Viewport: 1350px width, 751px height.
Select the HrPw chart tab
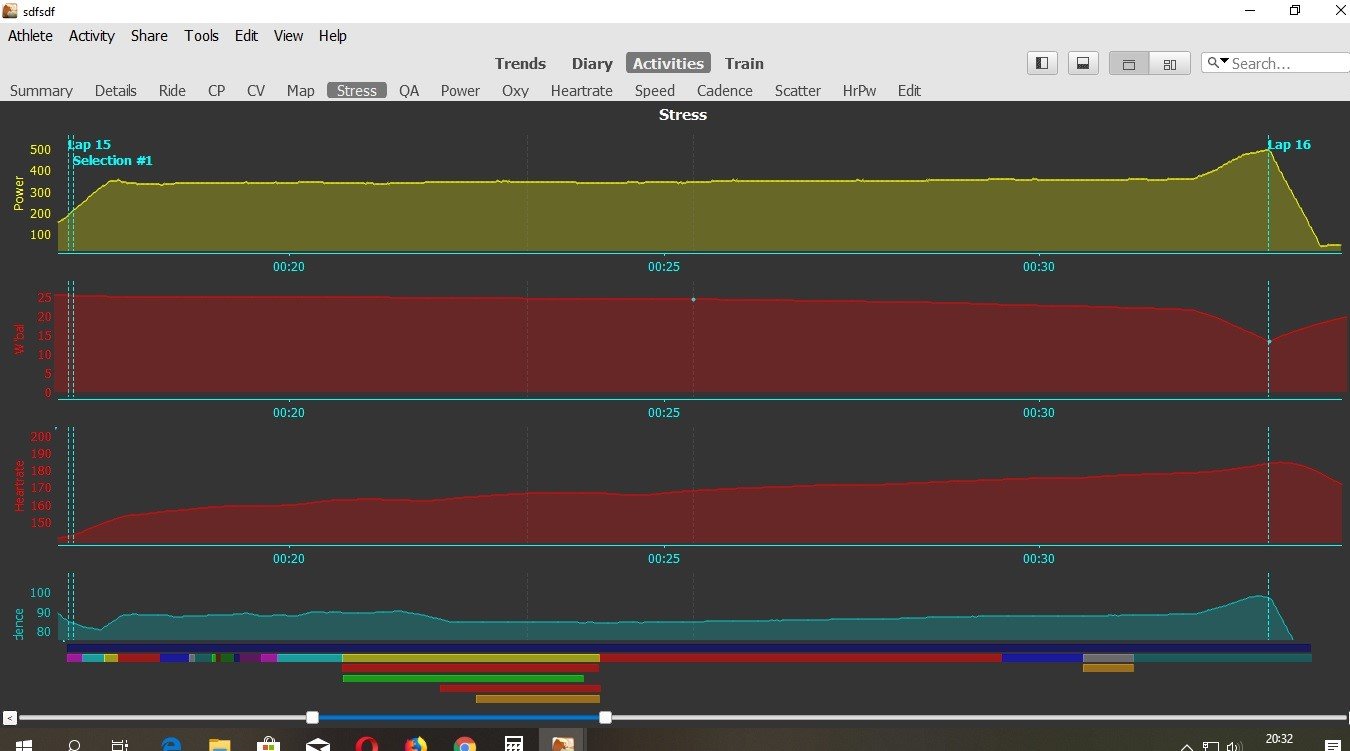pos(859,90)
